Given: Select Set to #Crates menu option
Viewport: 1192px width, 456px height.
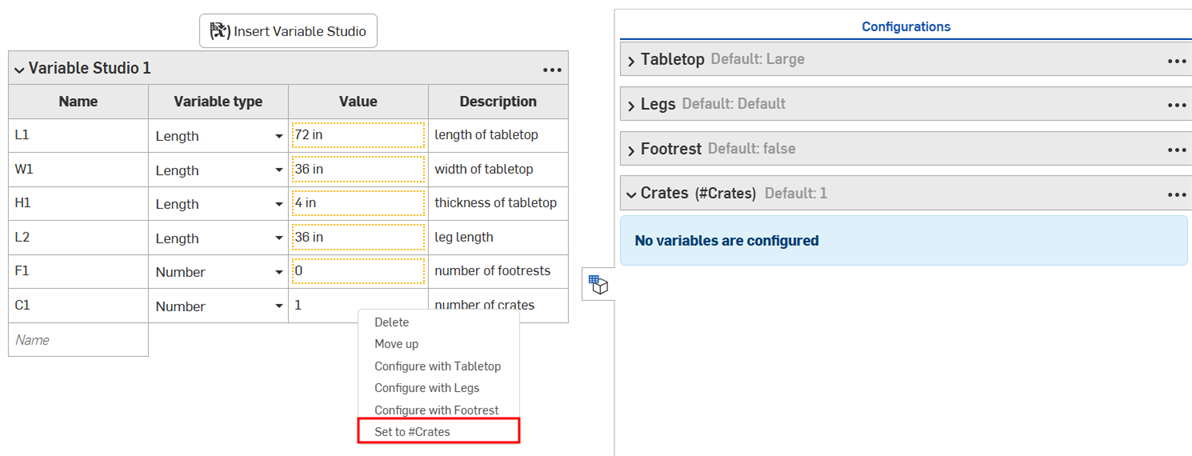Looking at the screenshot, I should click(412, 431).
